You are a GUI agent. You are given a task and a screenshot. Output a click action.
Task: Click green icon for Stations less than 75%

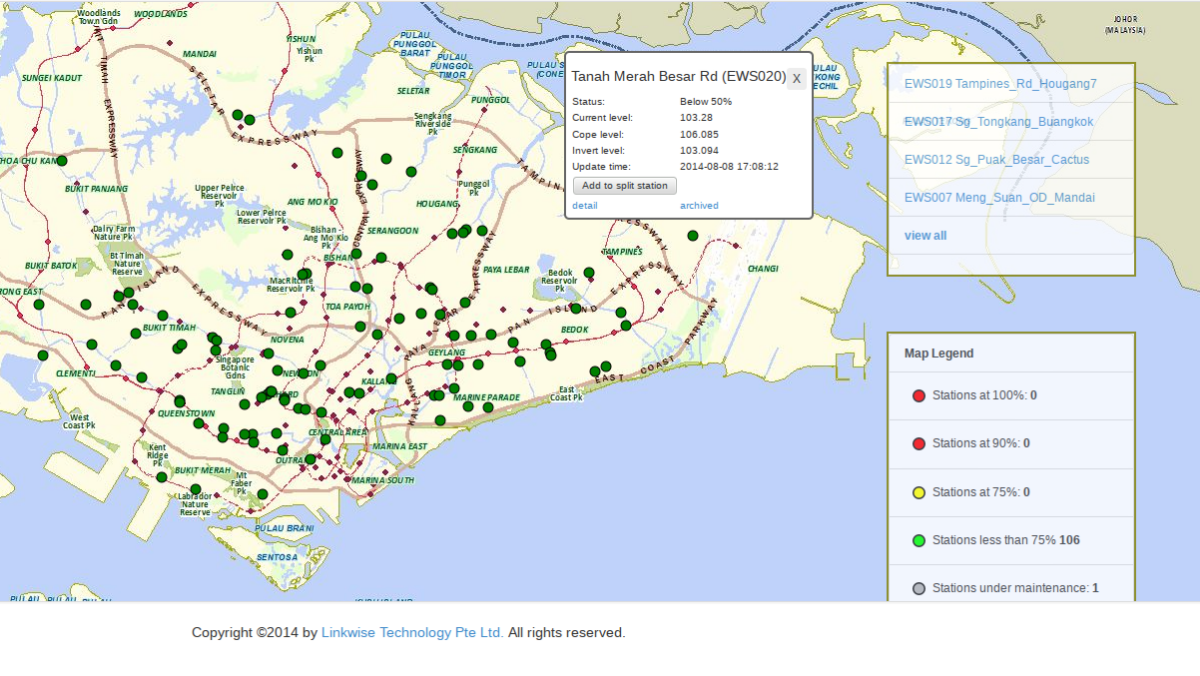pos(919,541)
